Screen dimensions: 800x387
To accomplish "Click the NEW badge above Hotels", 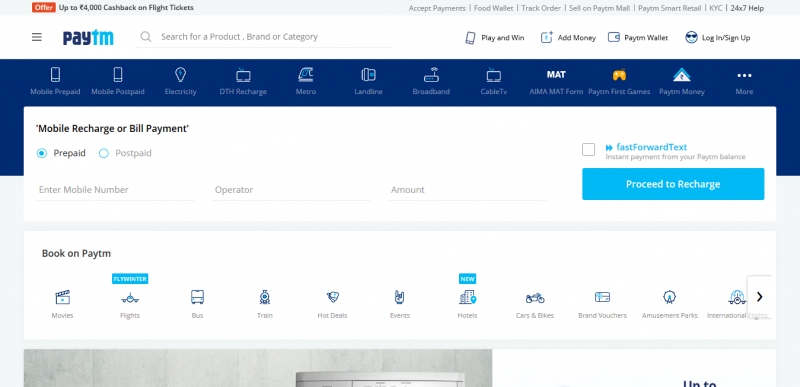I will point(467,279).
